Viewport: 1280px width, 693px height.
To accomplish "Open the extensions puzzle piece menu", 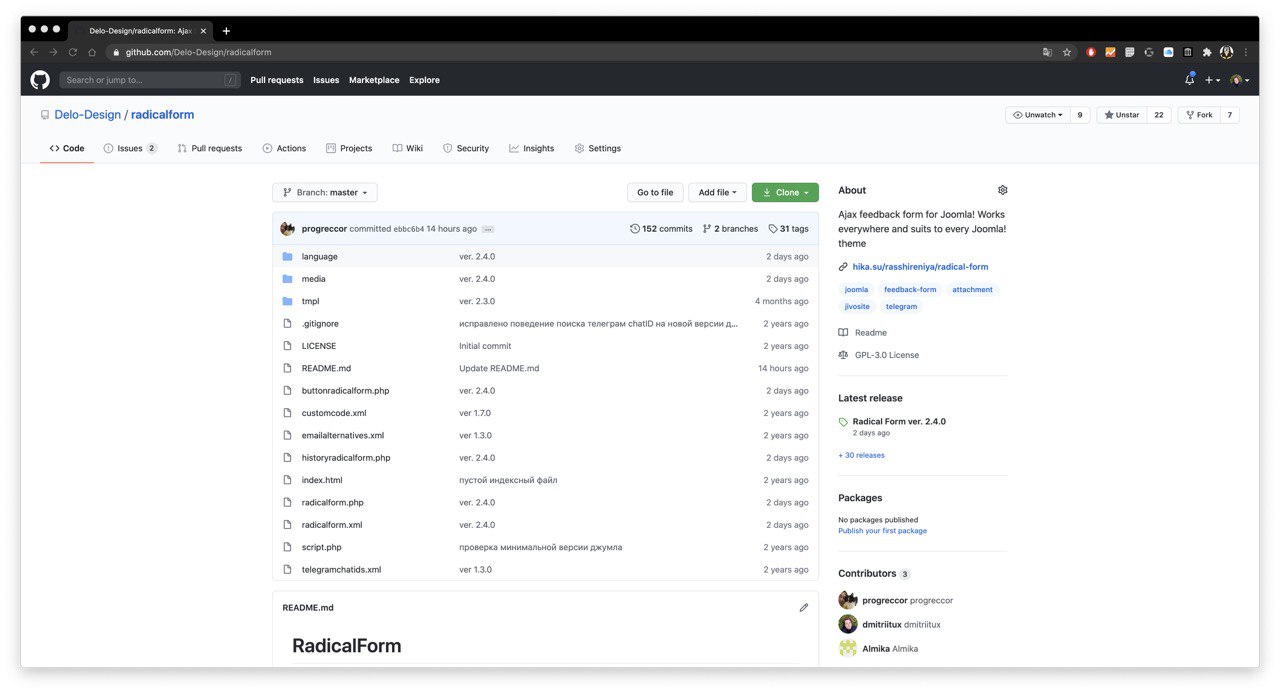I will pyautogui.click(x=1207, y=52).
